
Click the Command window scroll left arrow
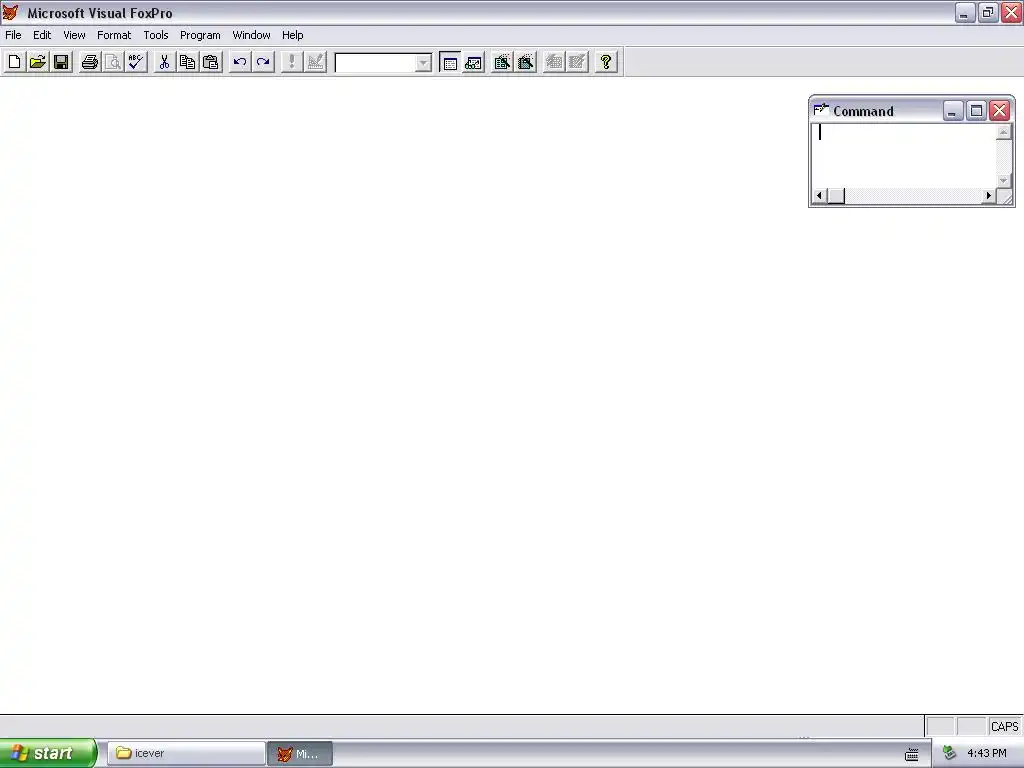[x=819, y=195]
